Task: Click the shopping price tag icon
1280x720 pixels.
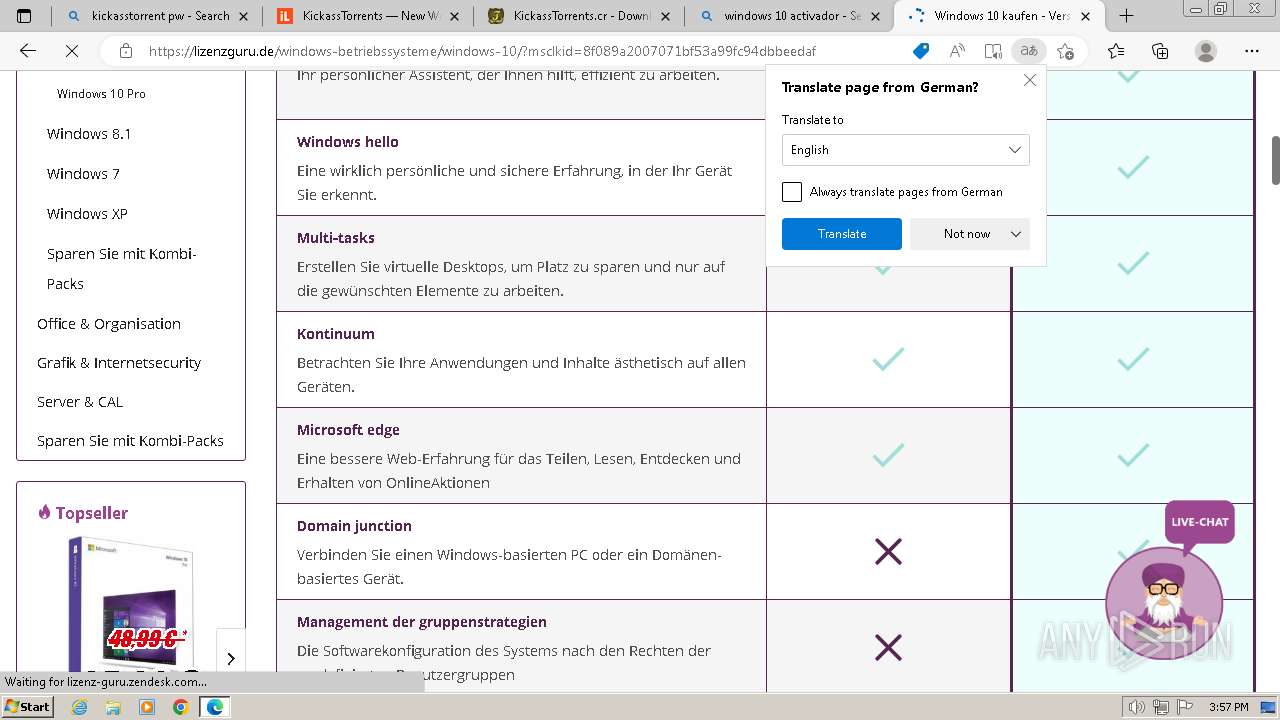Action: tap(921, 51)
